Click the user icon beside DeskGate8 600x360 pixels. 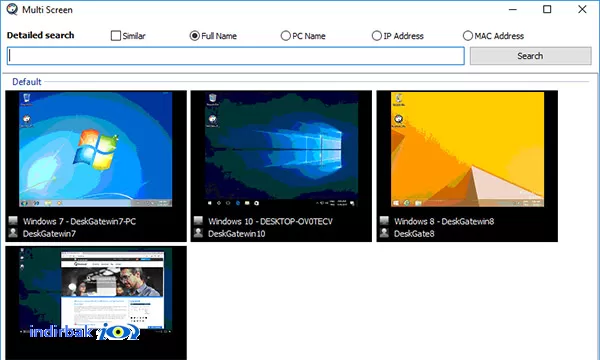click(x=384, y=233)
